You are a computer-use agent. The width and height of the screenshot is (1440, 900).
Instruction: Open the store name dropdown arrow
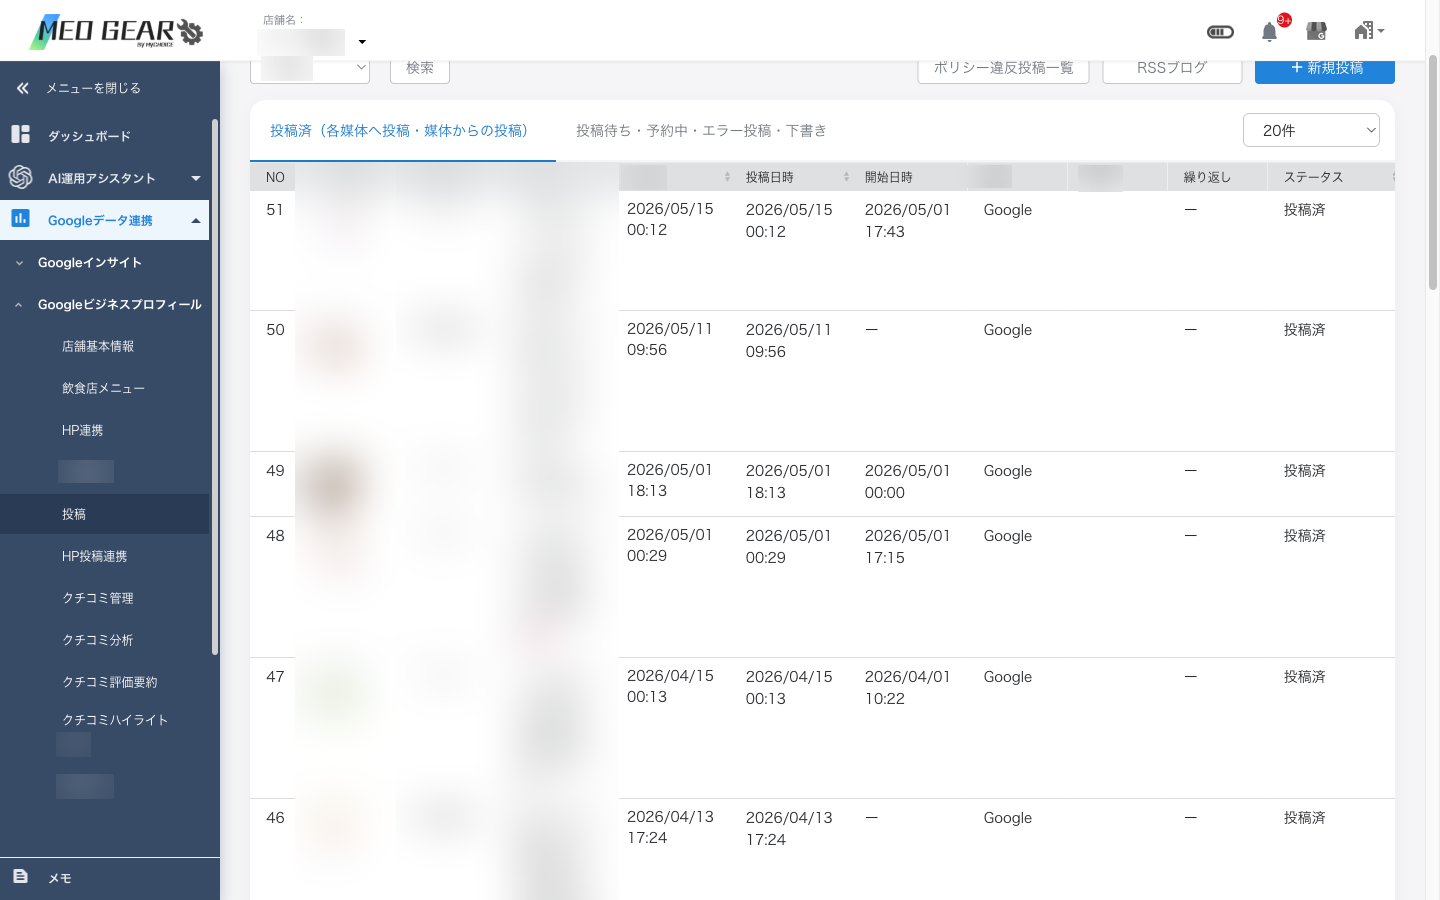(362, 42)
